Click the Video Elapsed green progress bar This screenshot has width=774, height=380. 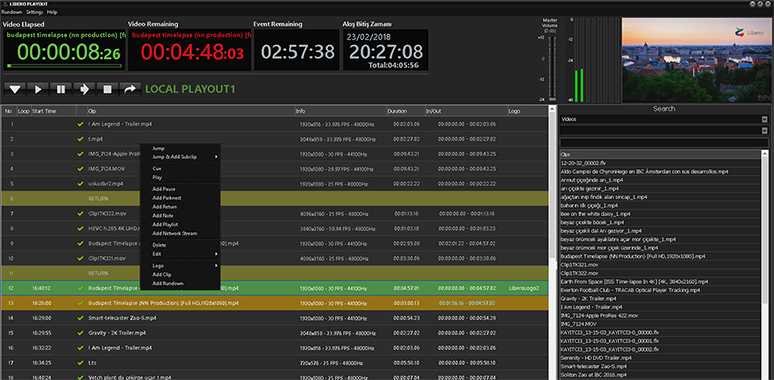[x=64, y=66]
